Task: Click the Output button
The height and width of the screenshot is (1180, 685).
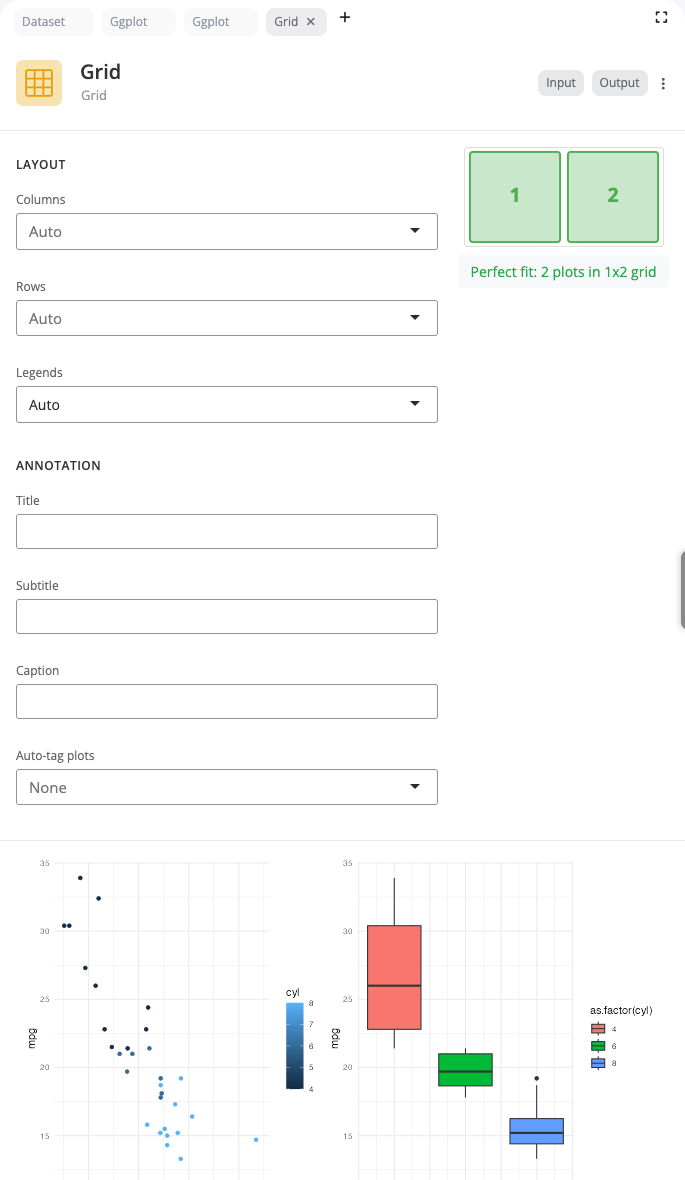Action: pyautogui.click(x=619, y=83)
